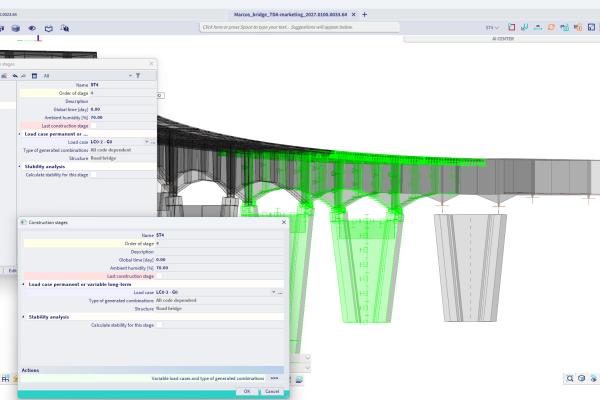Open a new tab with the plus button
Viewport: 600px width, 400px height.
364,15
